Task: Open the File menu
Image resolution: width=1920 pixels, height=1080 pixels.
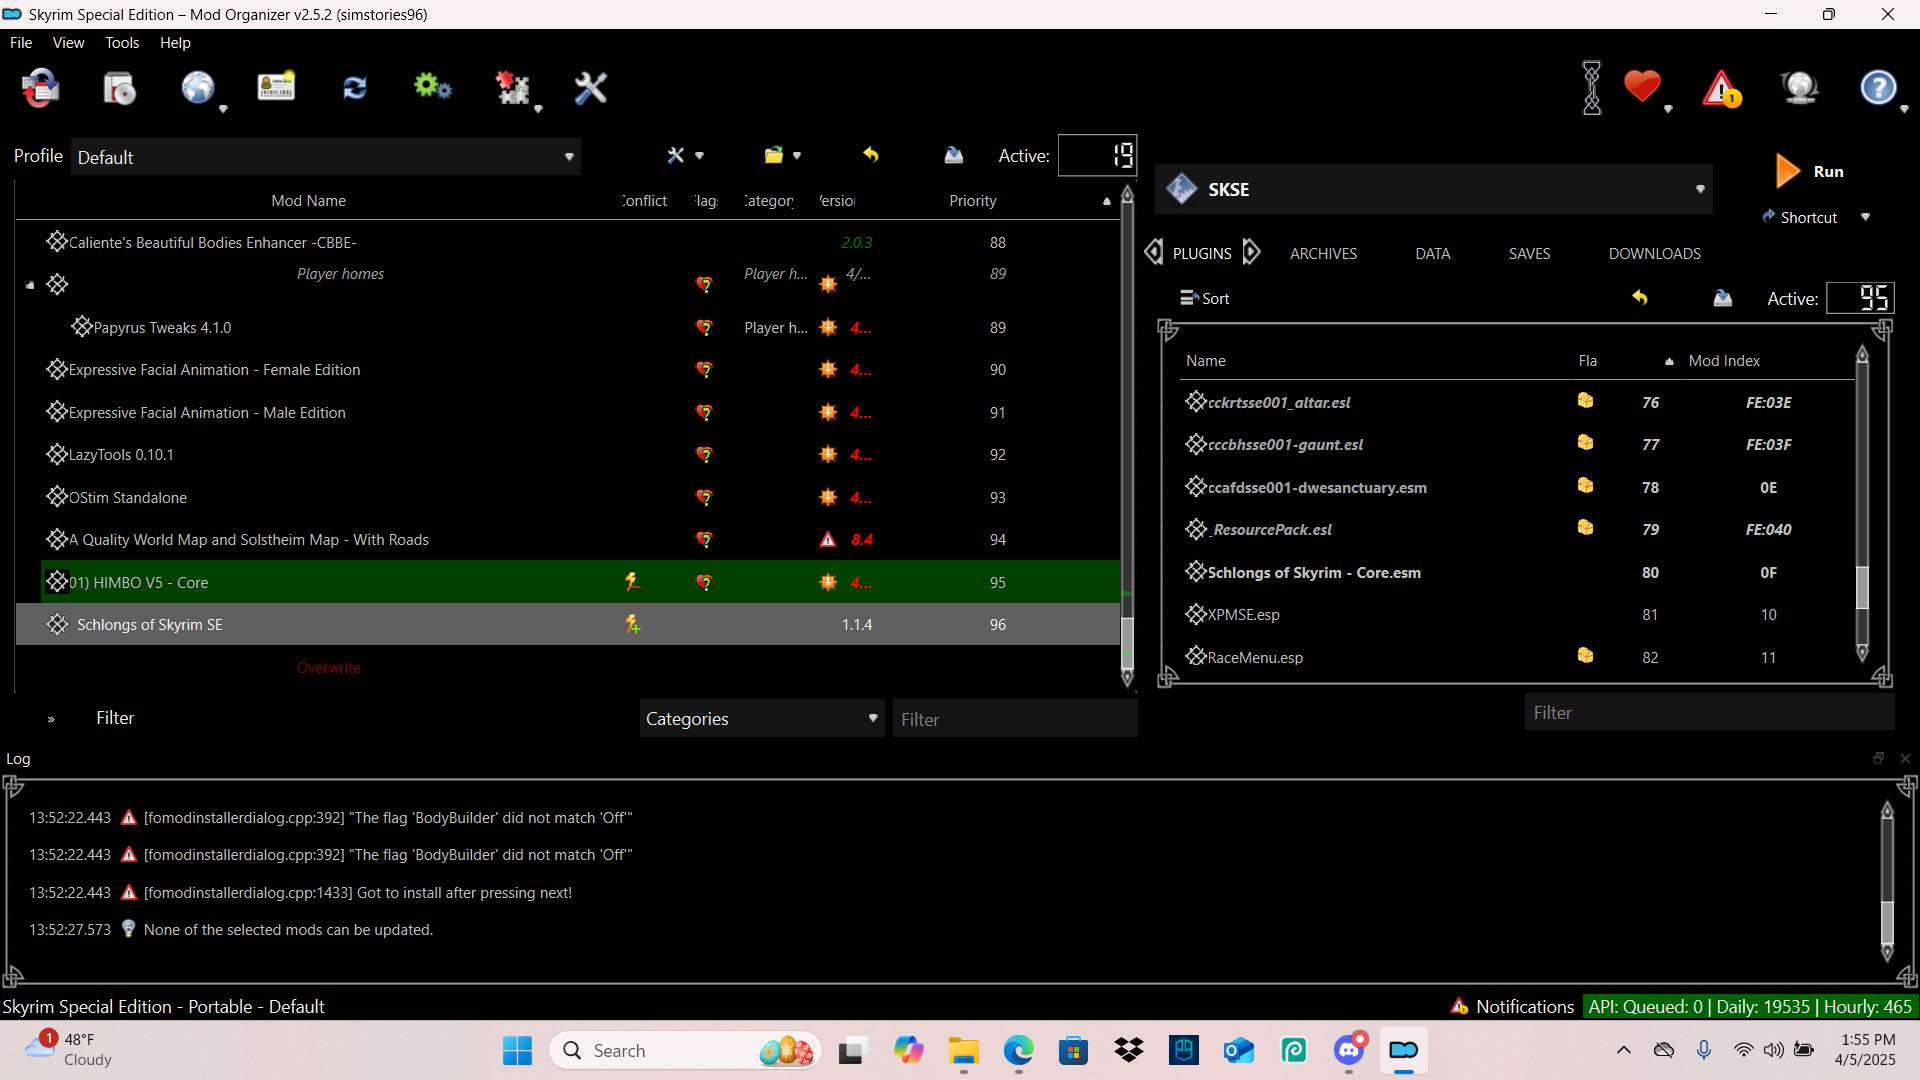Action: [x=21, y=43]
